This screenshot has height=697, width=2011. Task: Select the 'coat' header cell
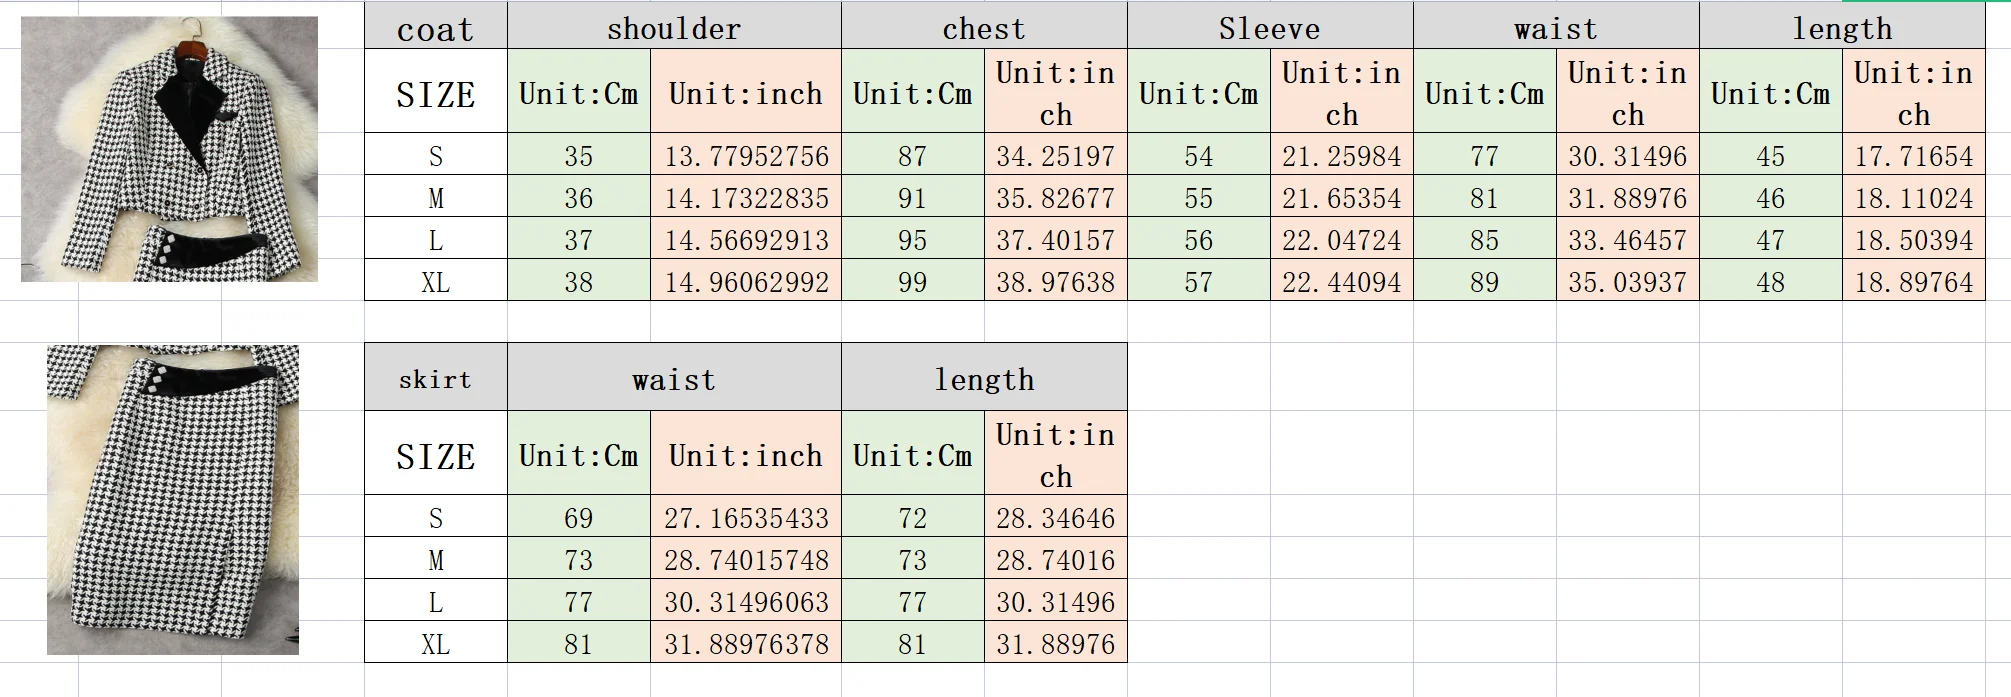[x=435, y=29]
